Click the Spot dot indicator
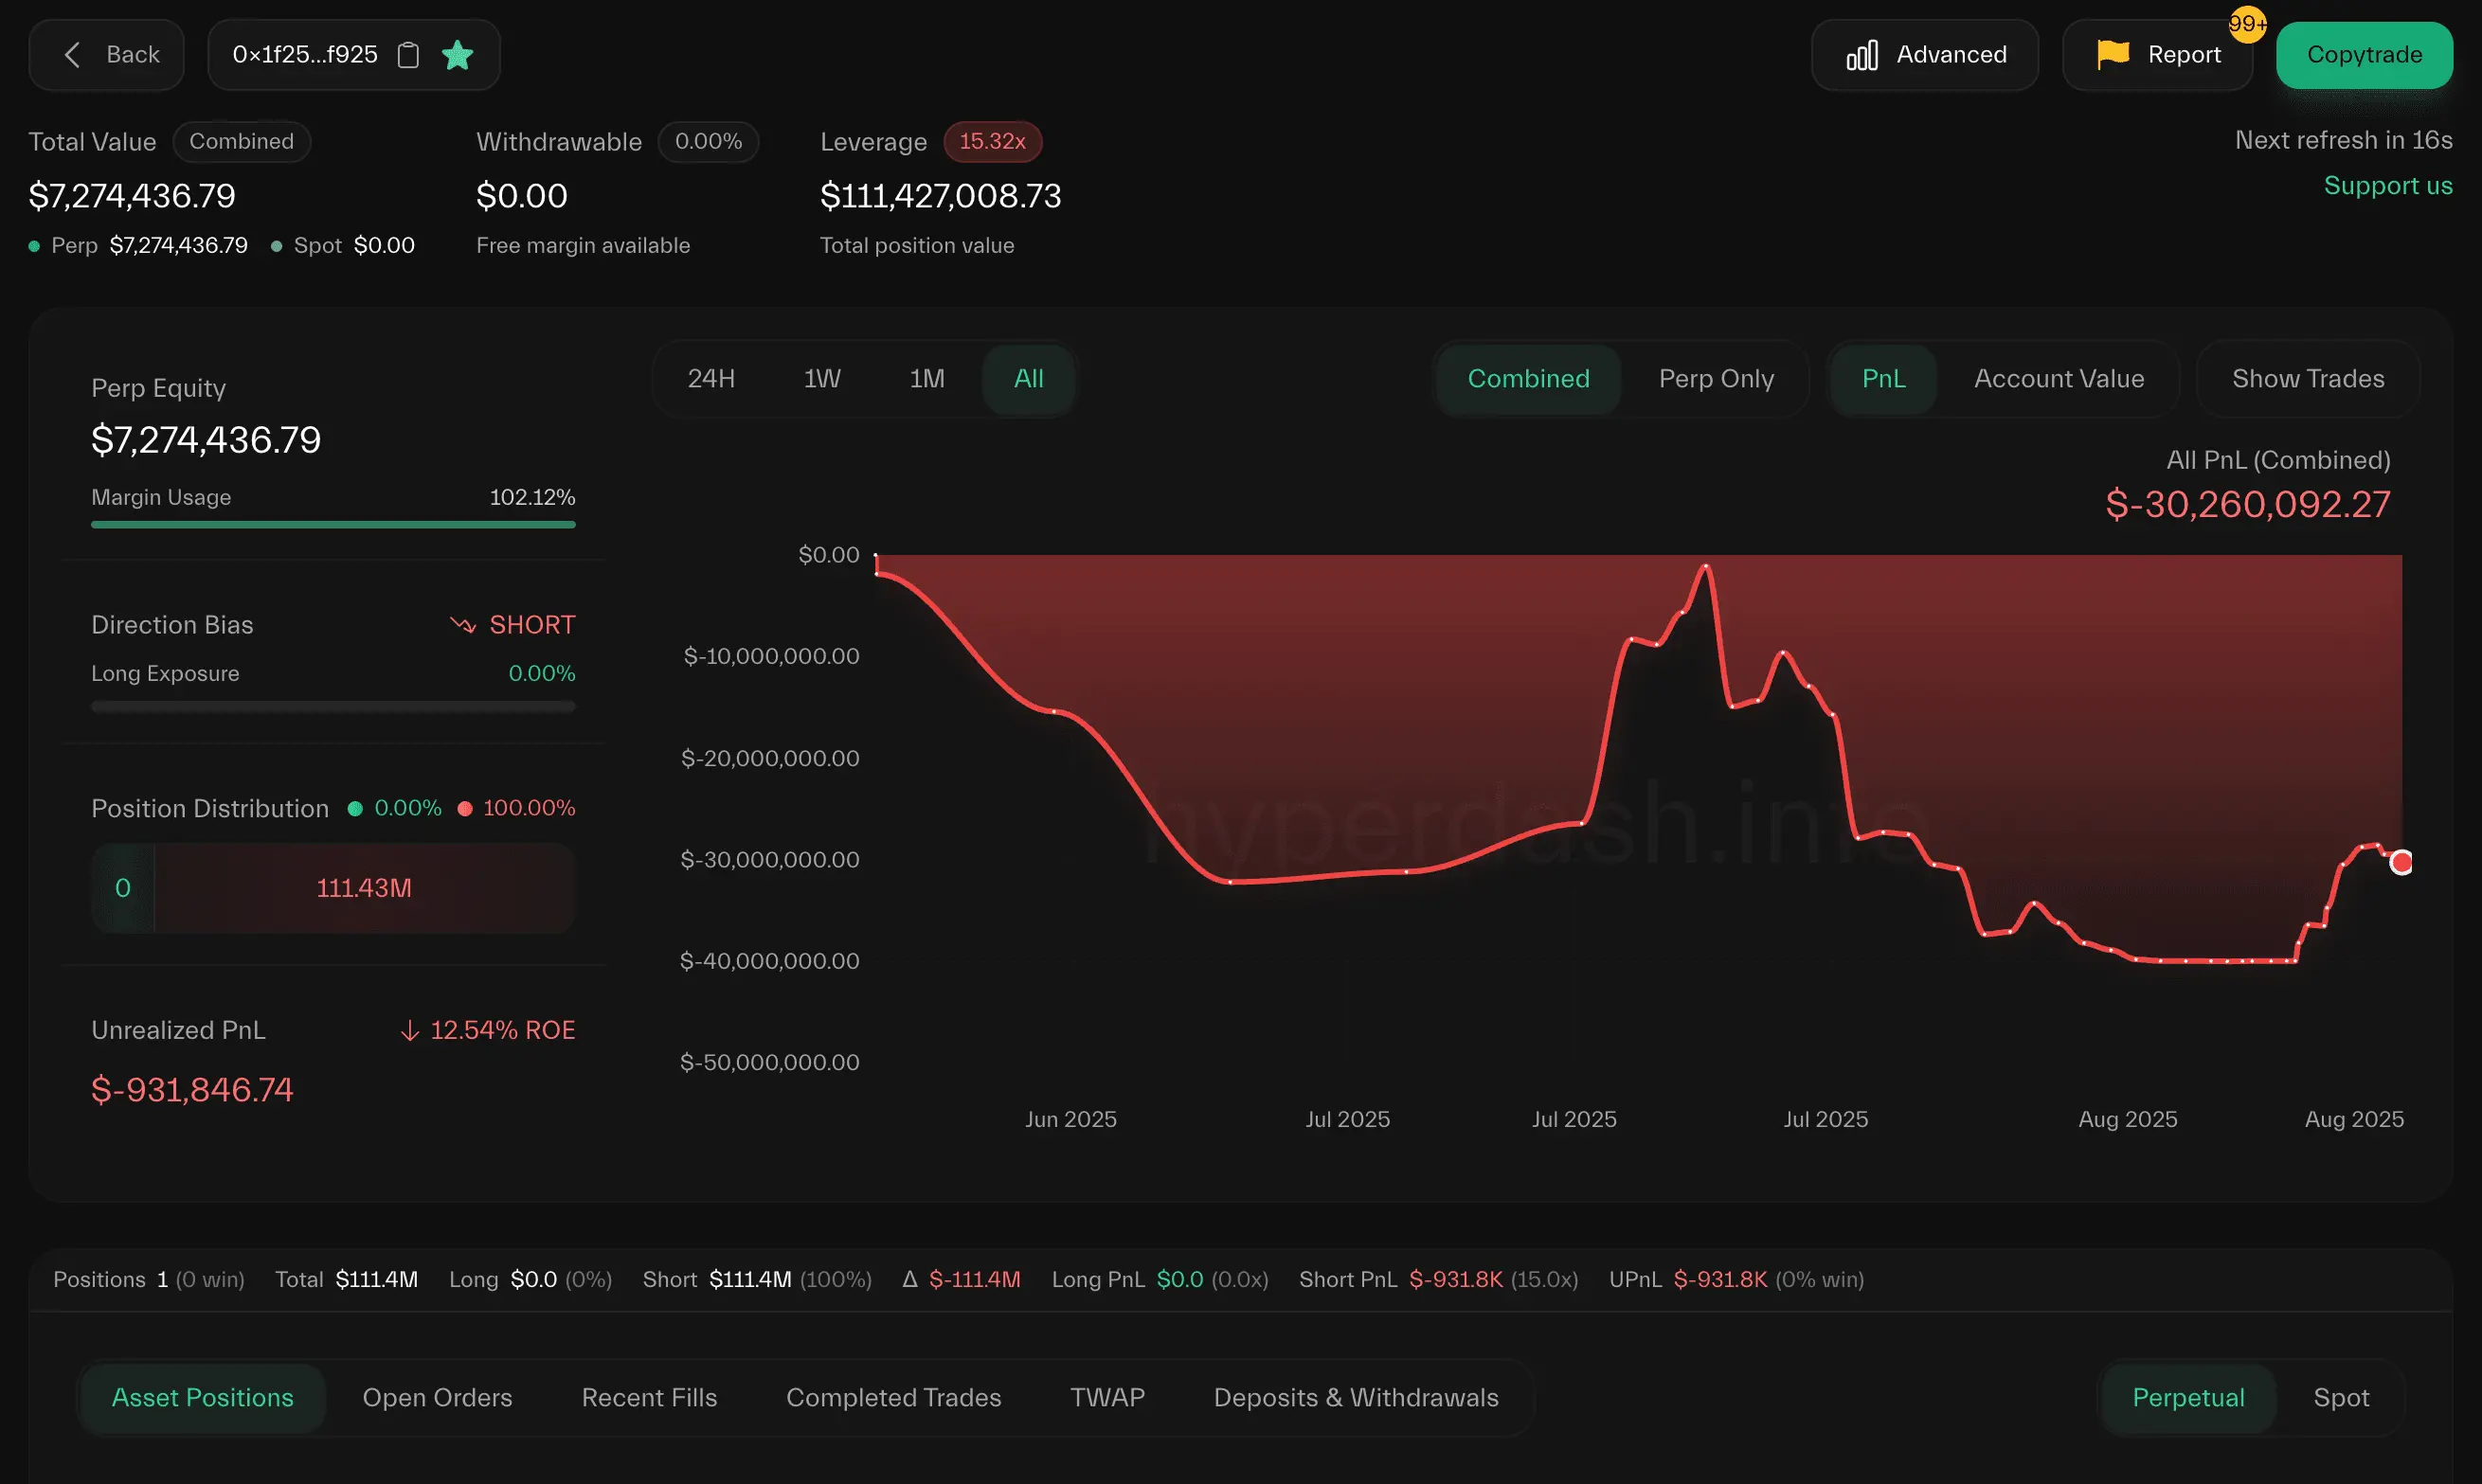The height and width of the screenshot is (1484, 2482). [276, 246]
